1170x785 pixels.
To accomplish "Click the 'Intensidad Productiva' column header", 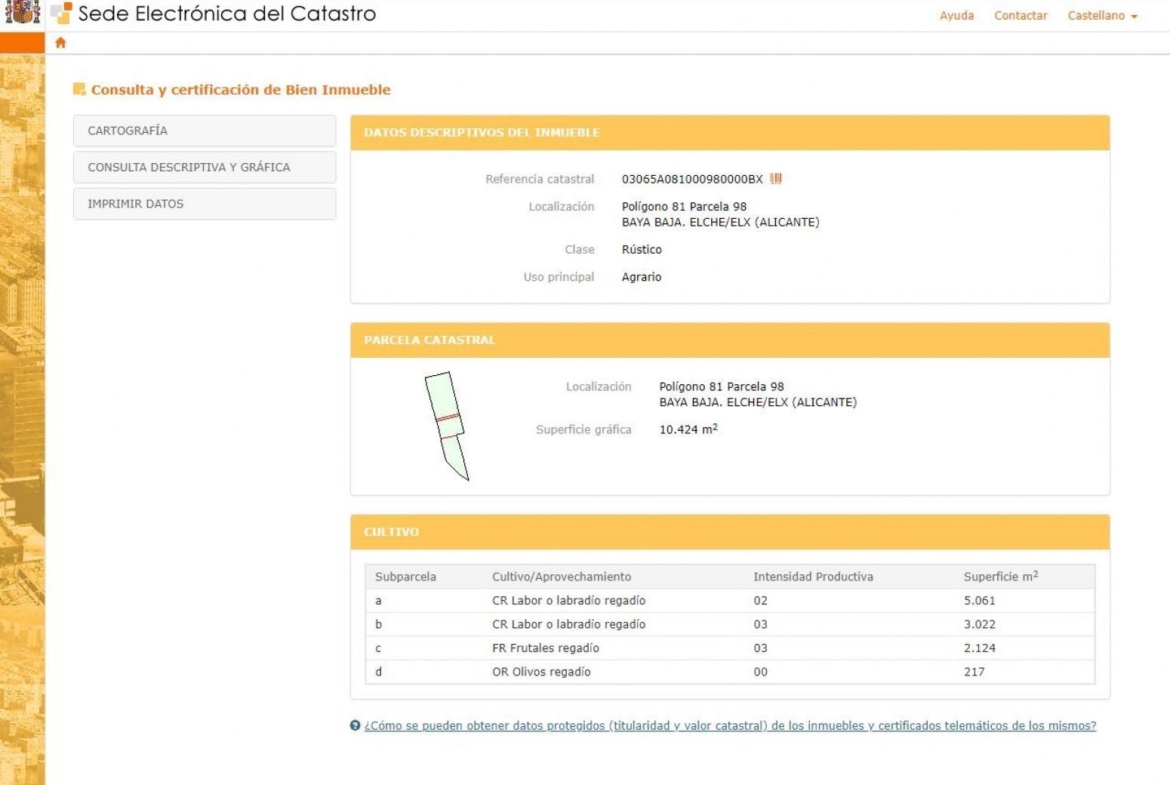I will click(x=812, y=577).
